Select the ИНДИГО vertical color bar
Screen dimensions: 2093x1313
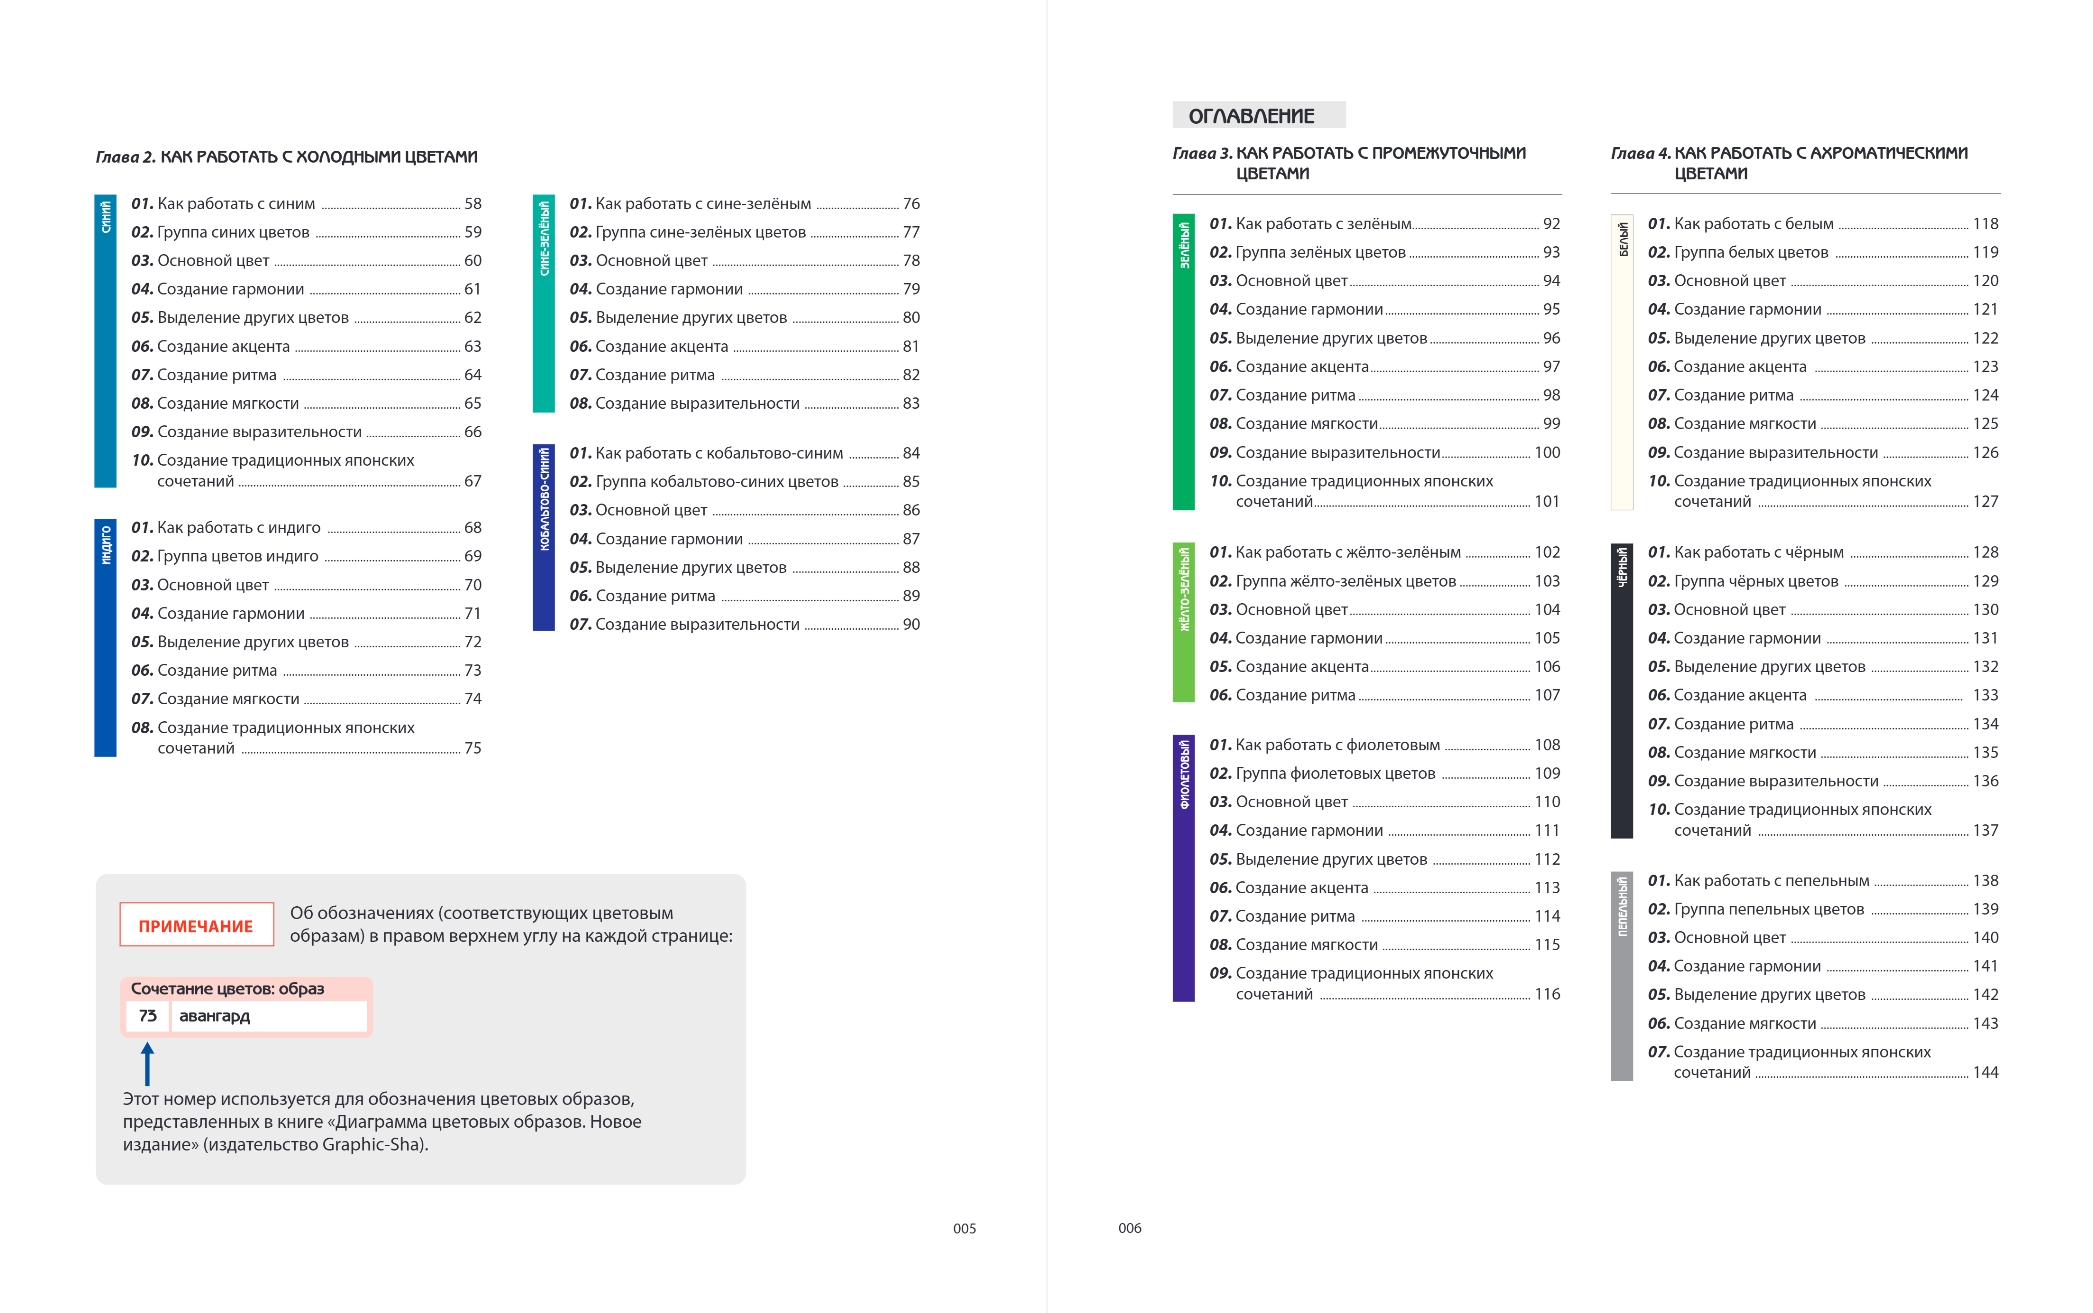105,637
